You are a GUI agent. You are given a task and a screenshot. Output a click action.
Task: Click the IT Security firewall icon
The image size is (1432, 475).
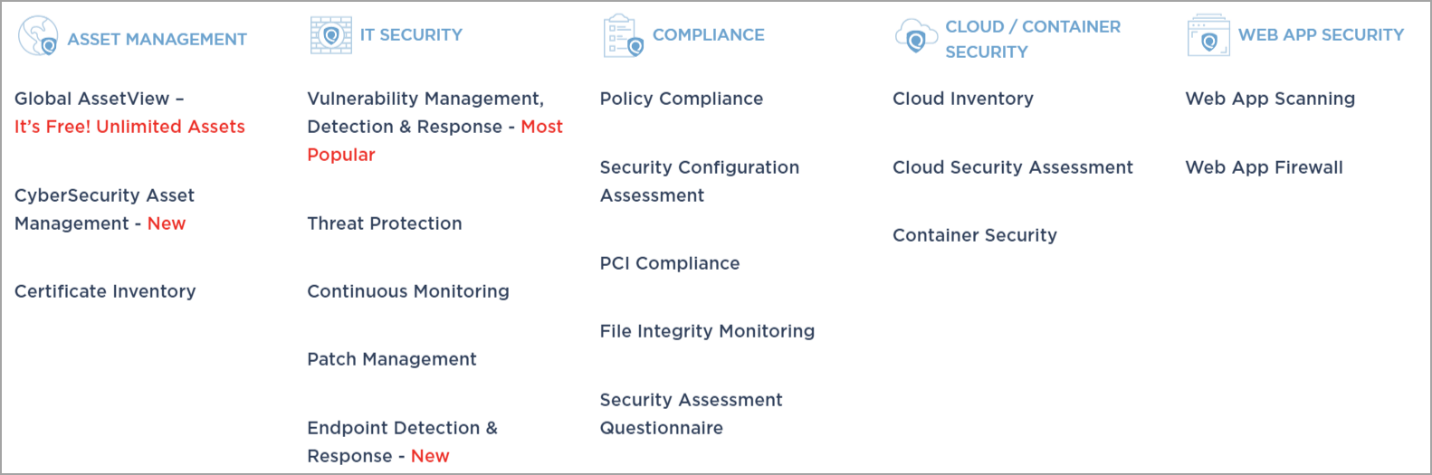330,34
